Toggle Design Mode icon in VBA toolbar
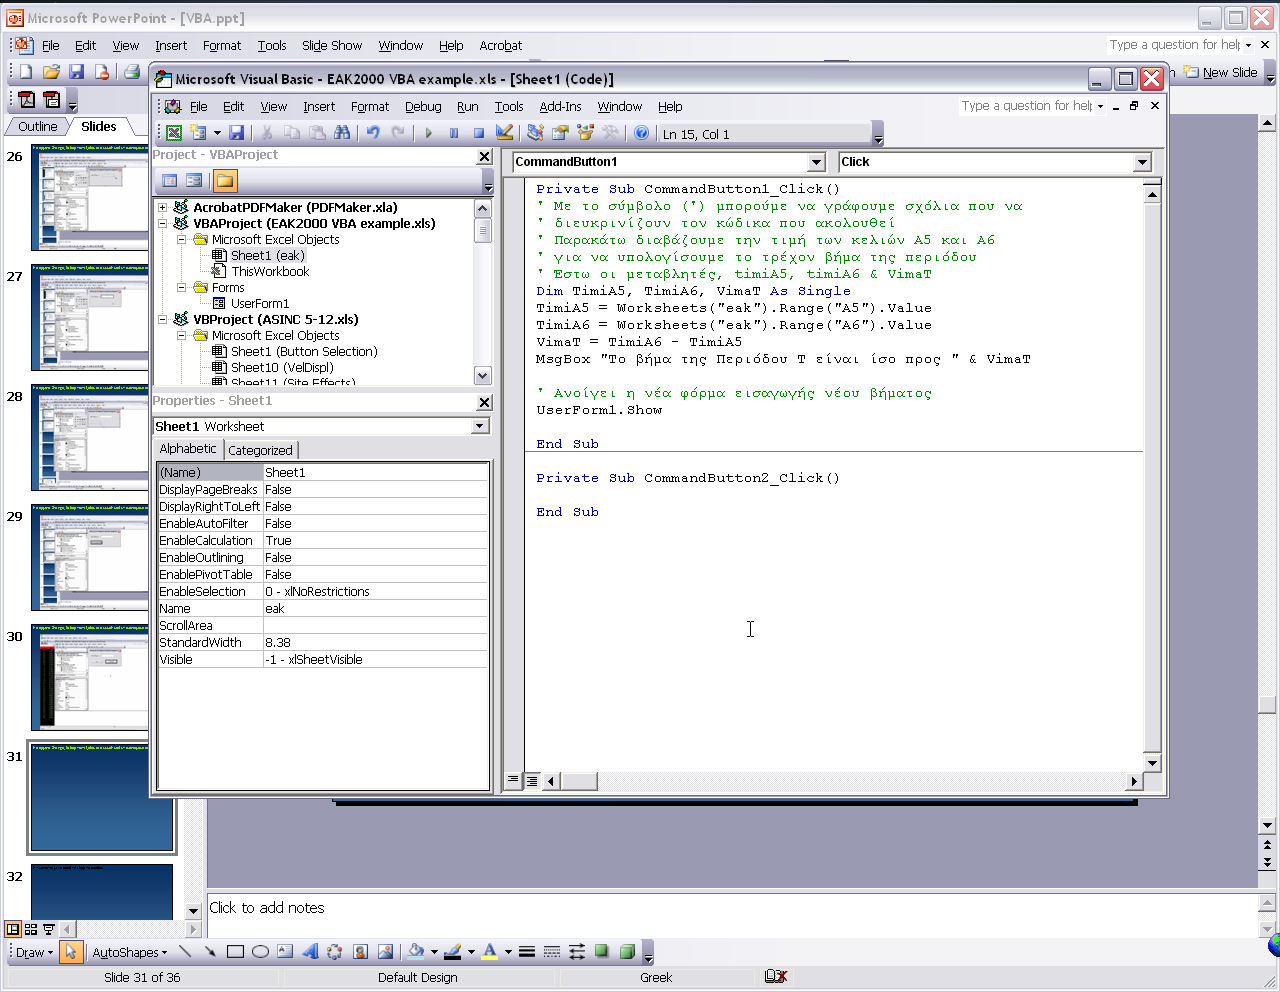Screen dimensions: 1280x992 tap(504, 133)
